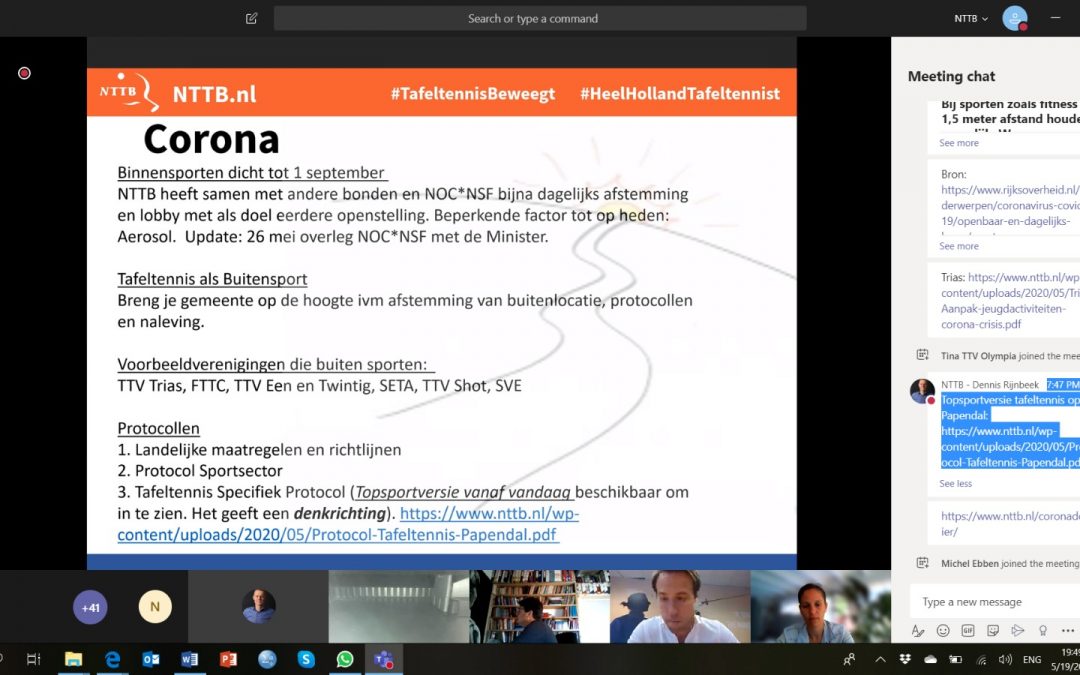Select Dennis Rijnbeek's video tile avatar

259,607
